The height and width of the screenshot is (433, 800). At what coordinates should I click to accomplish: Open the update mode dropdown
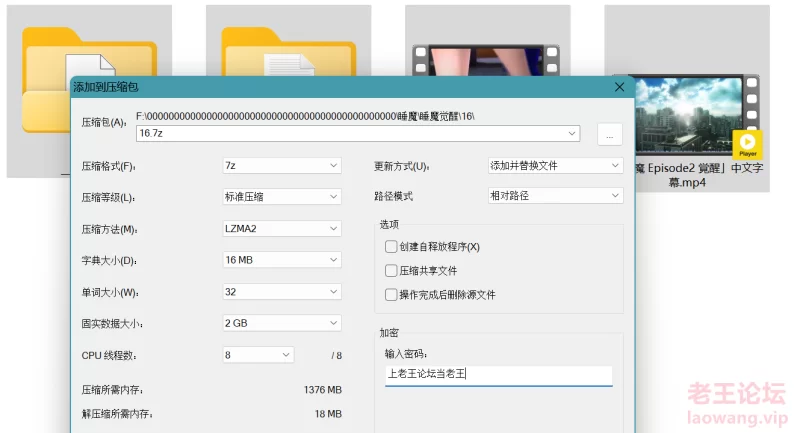click(554, 166)
